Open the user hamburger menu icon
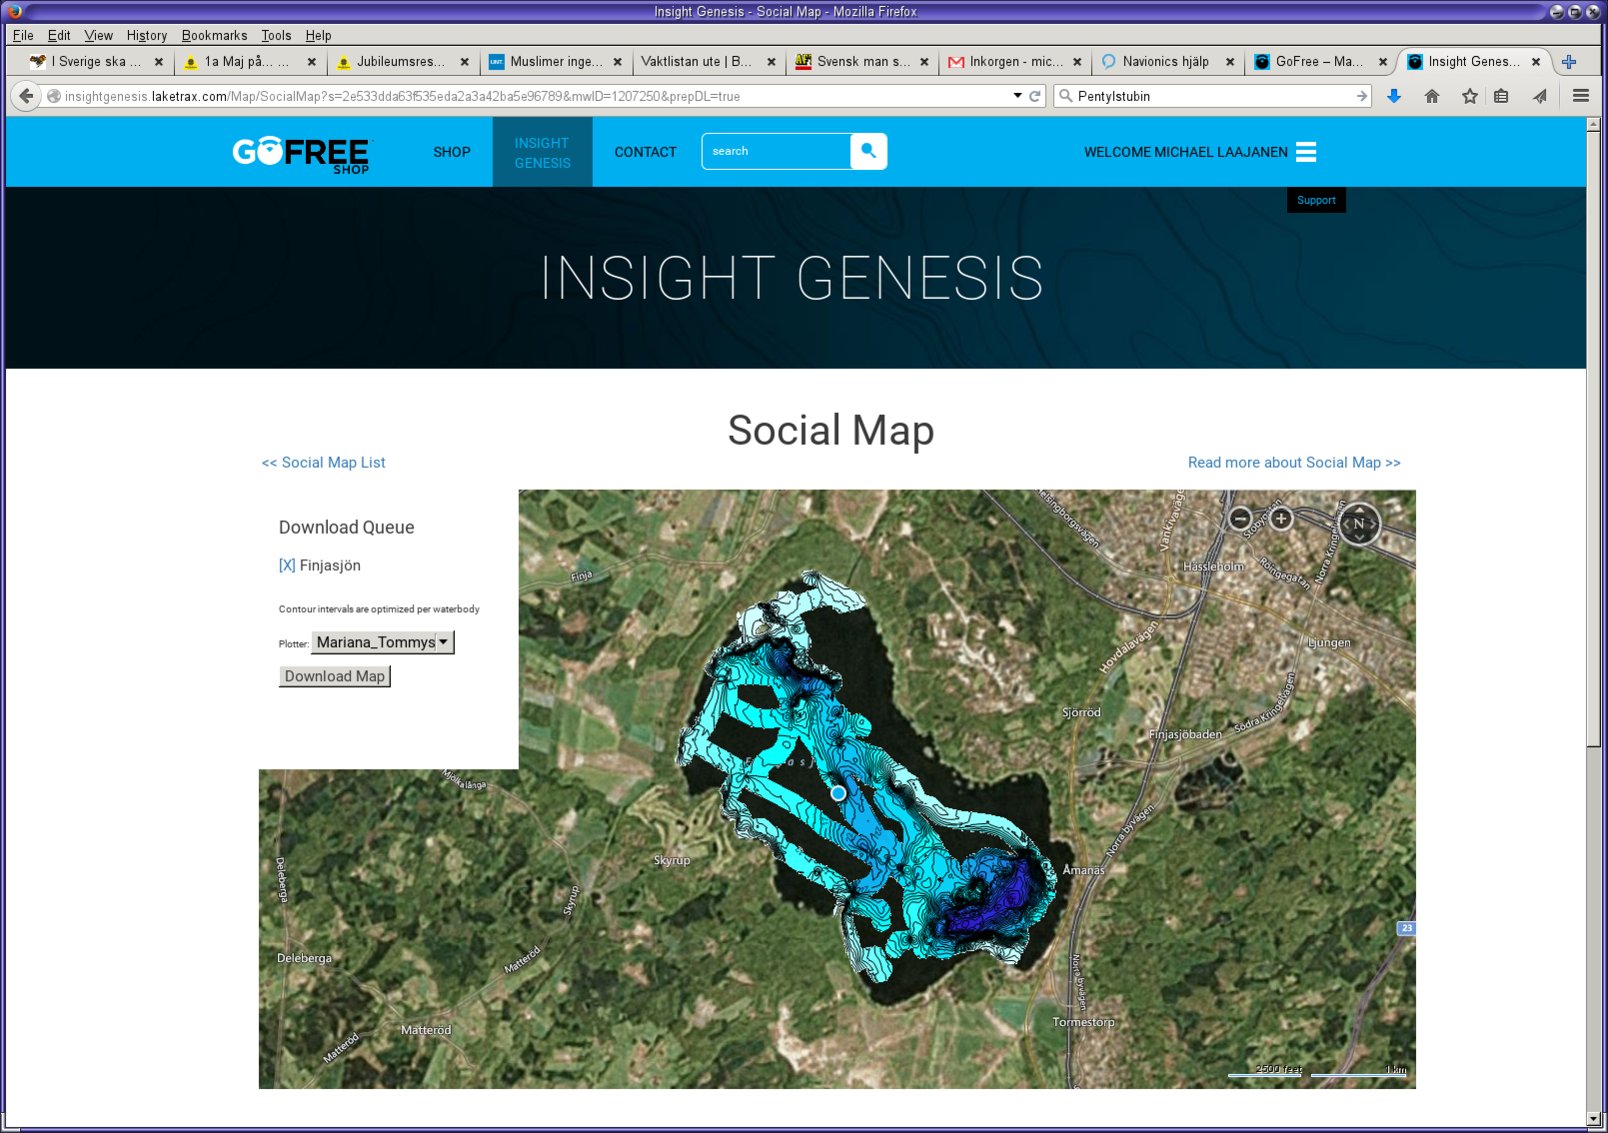Viewport: 1608px width, 1133px height. [1306, 152]
